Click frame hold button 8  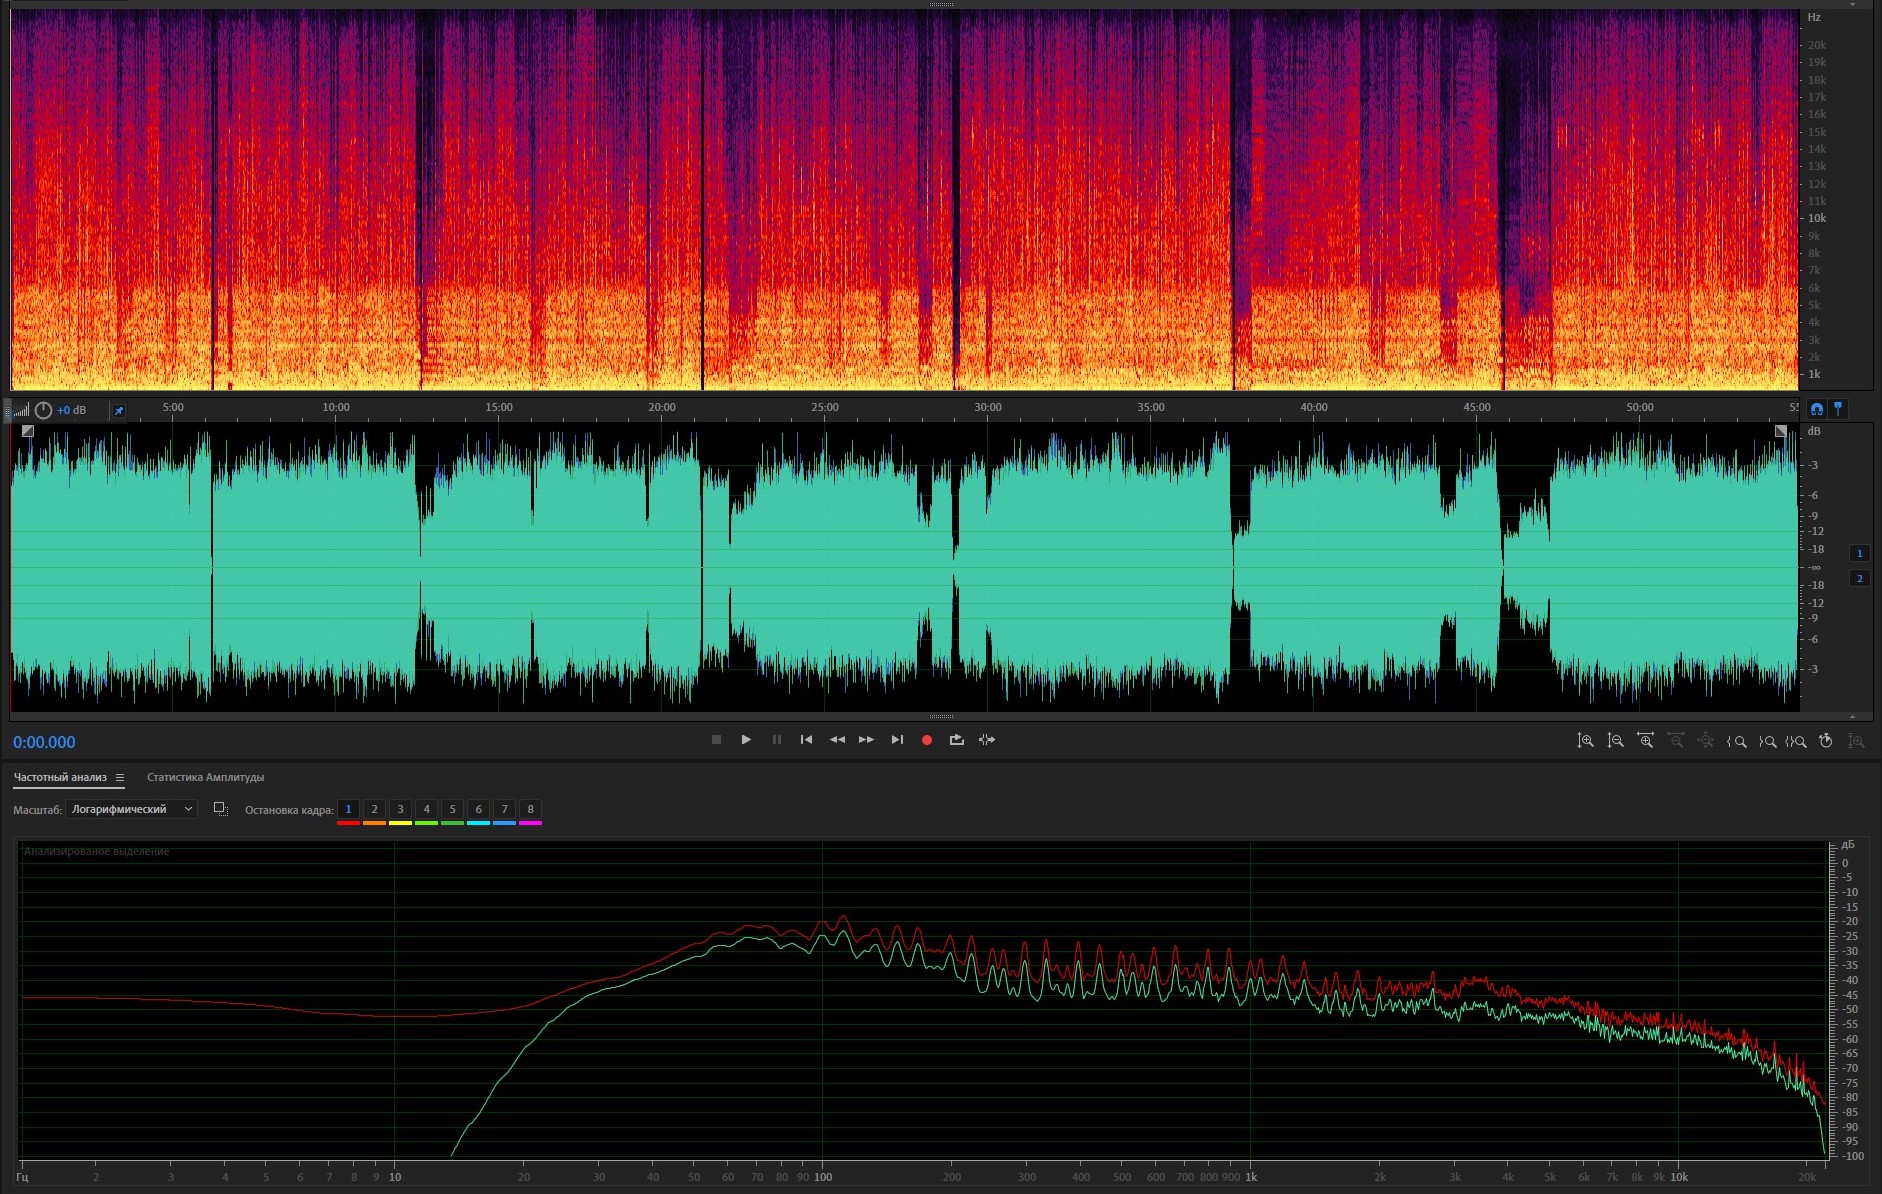click(x=530, y=809)
